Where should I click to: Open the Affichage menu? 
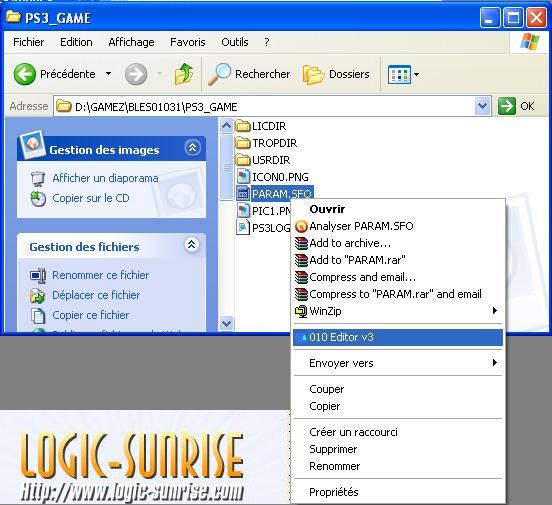pos(131,42)
